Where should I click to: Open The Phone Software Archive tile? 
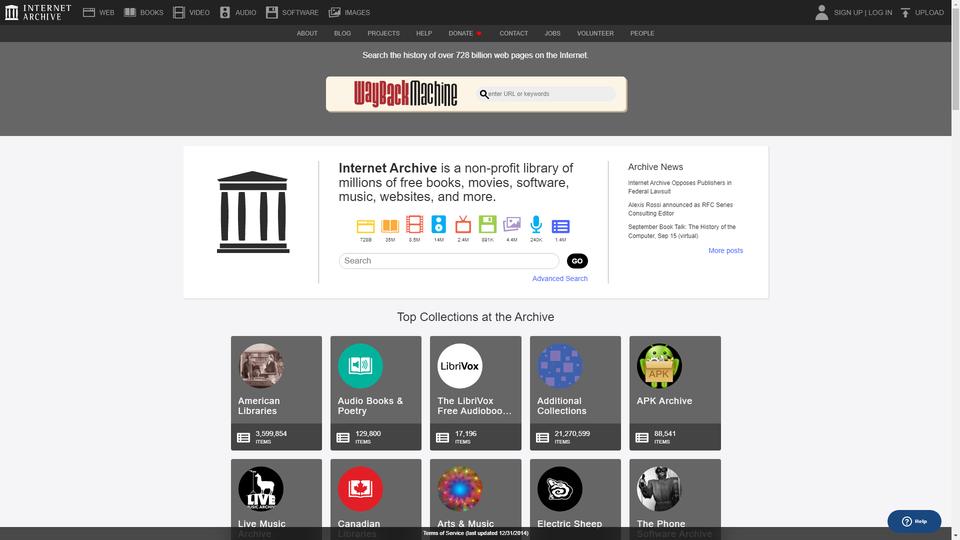click(675, 499)
